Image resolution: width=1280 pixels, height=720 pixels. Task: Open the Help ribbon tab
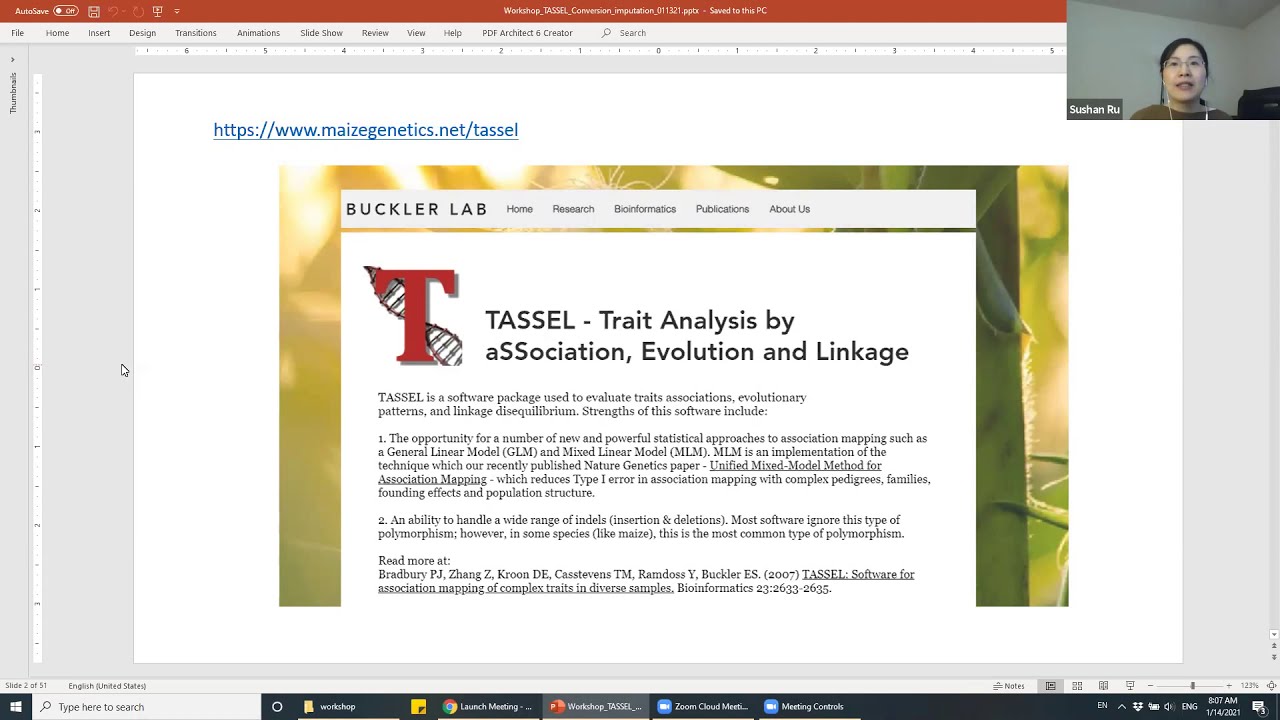click(x=453, y=33)
